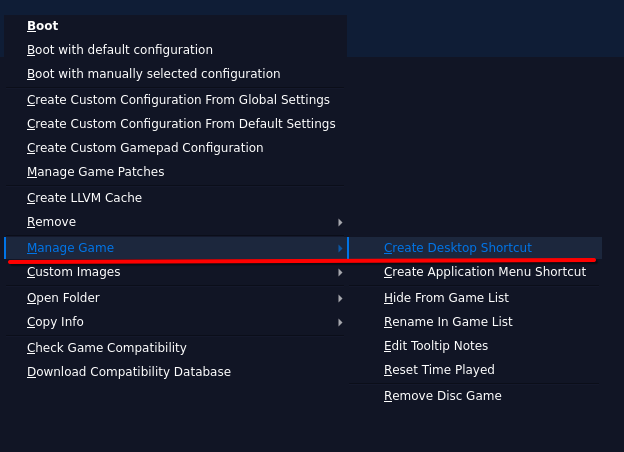Viewport: 624px width, 452px height.
Task: Expand the Open Folder submenu
Action: point(64,298)
